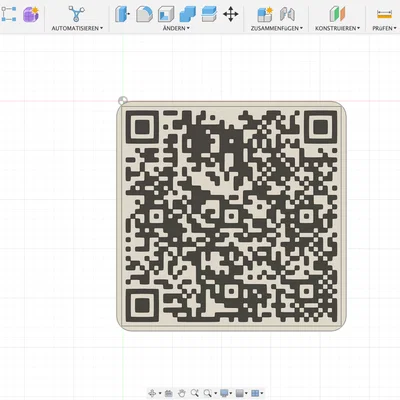The image size is (400, 400).
Task: Open the ÄNDERN dropdown menu
Action: point(176,28)
